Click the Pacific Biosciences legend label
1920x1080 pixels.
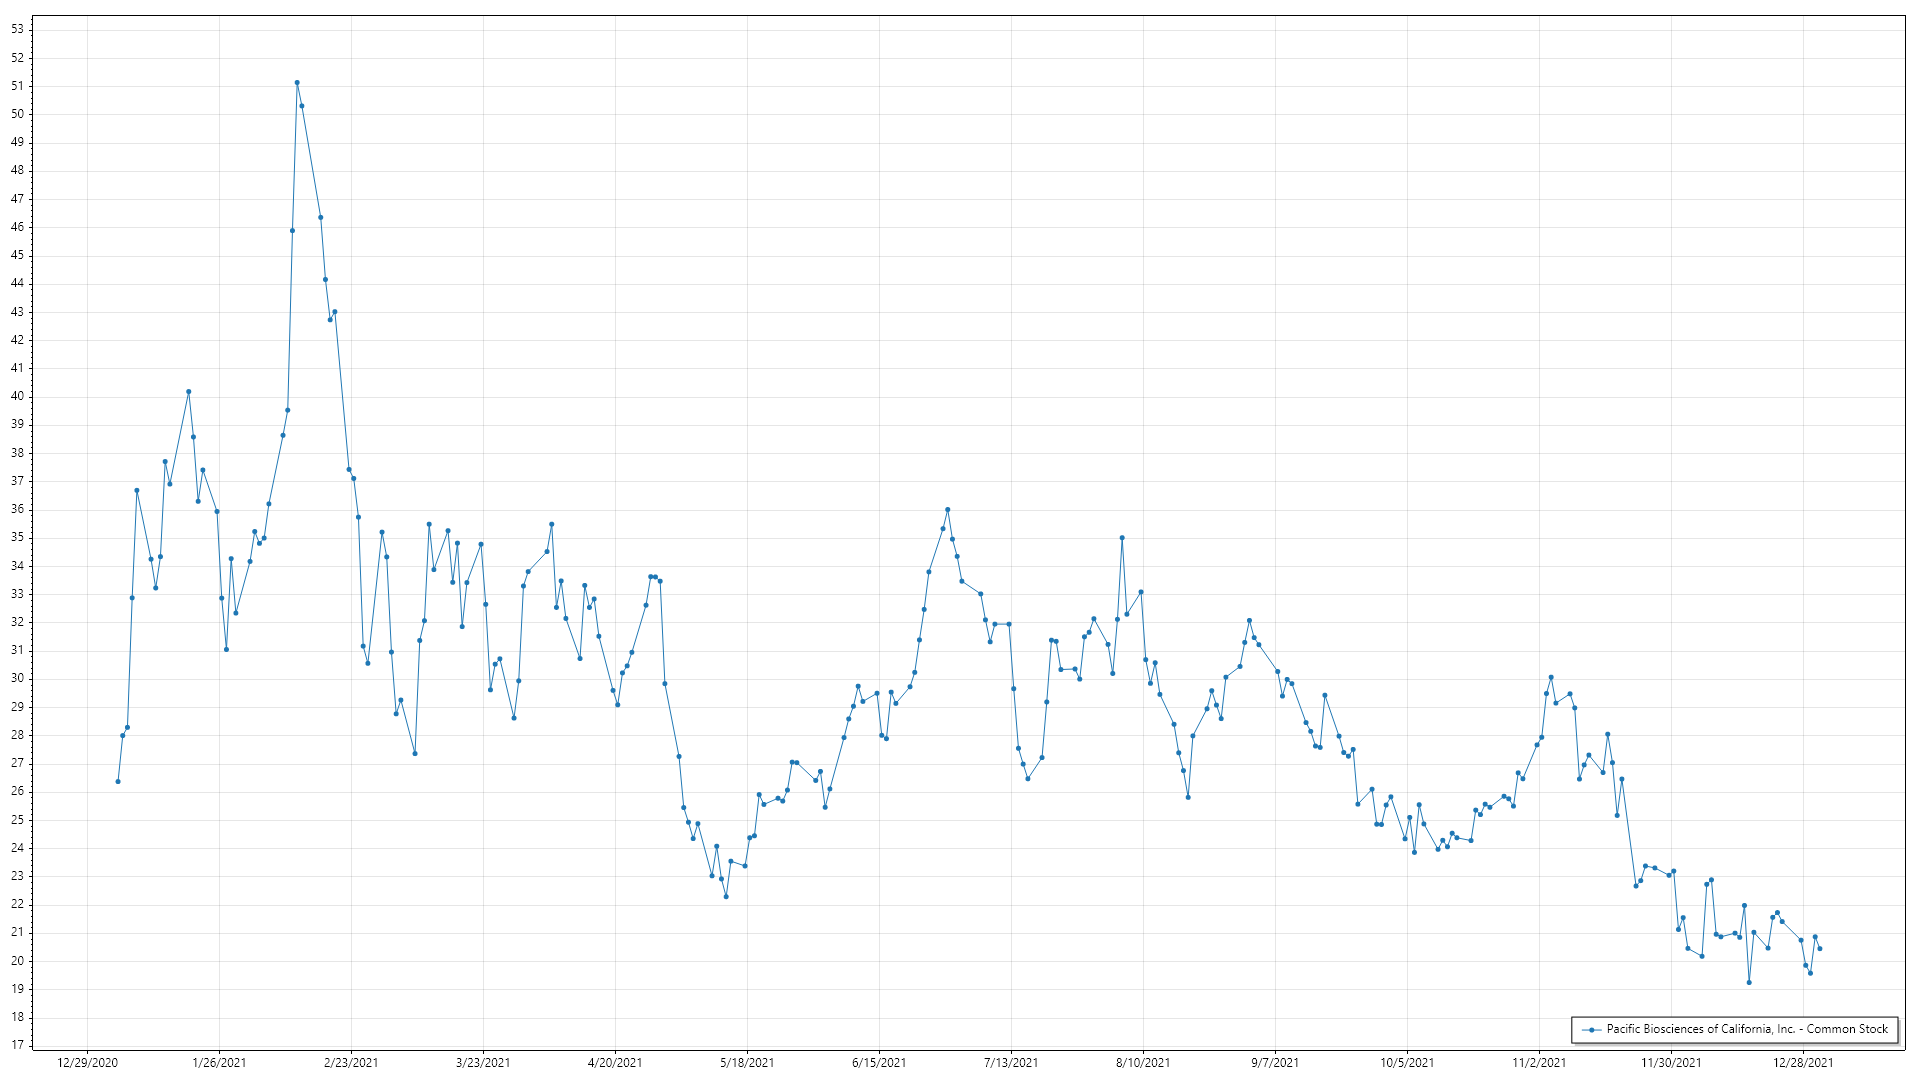click(x=1747, y=1029)
